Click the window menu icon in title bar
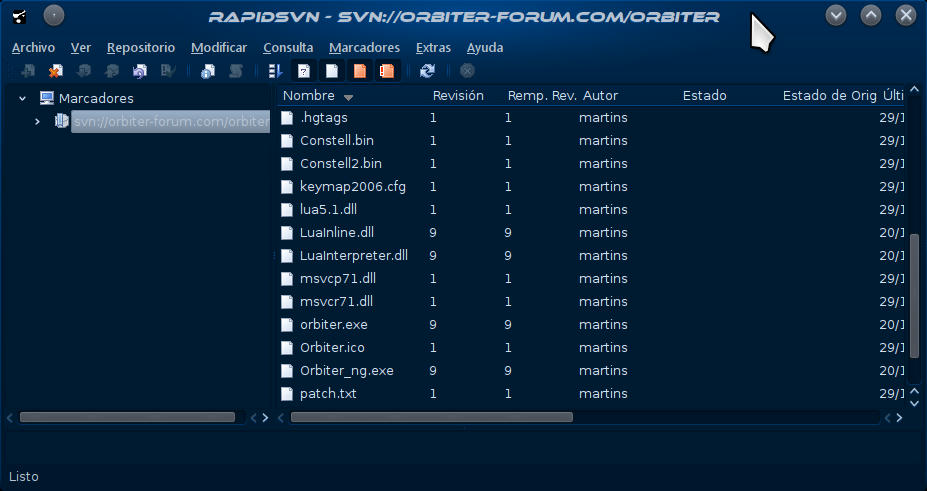This screenshot has height=491, width=927. point(20,16)
